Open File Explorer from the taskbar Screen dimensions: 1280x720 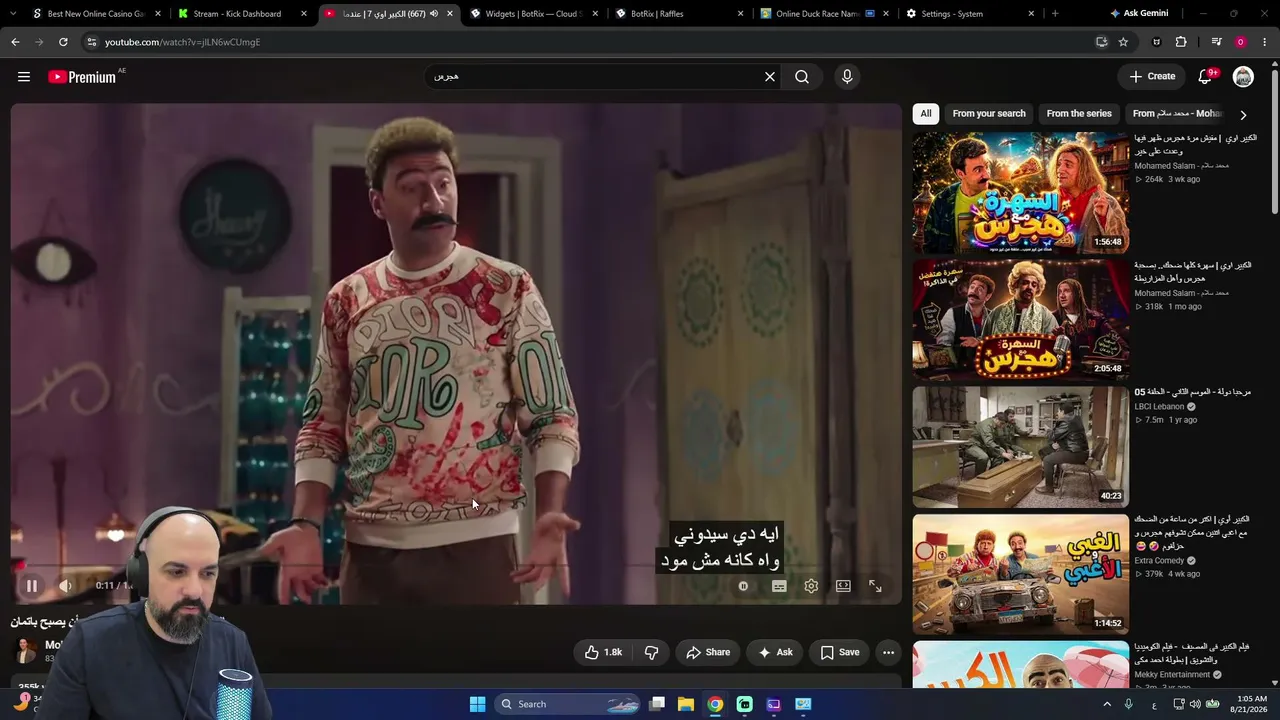686,704
